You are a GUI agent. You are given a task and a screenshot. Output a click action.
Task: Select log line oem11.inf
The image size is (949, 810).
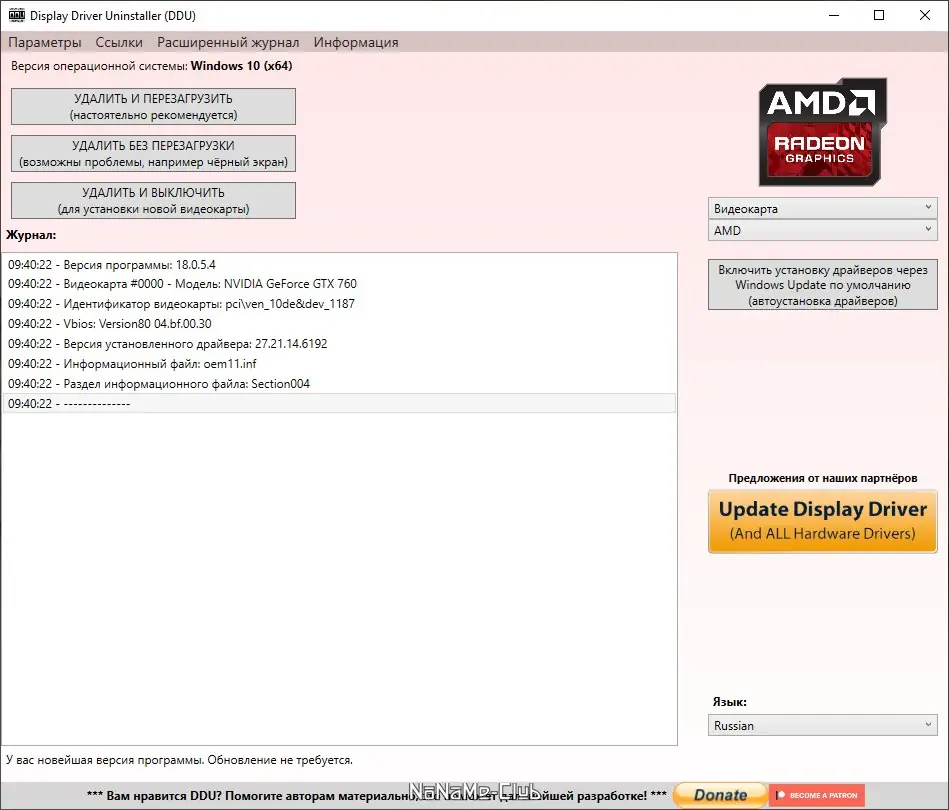[339, 363]
